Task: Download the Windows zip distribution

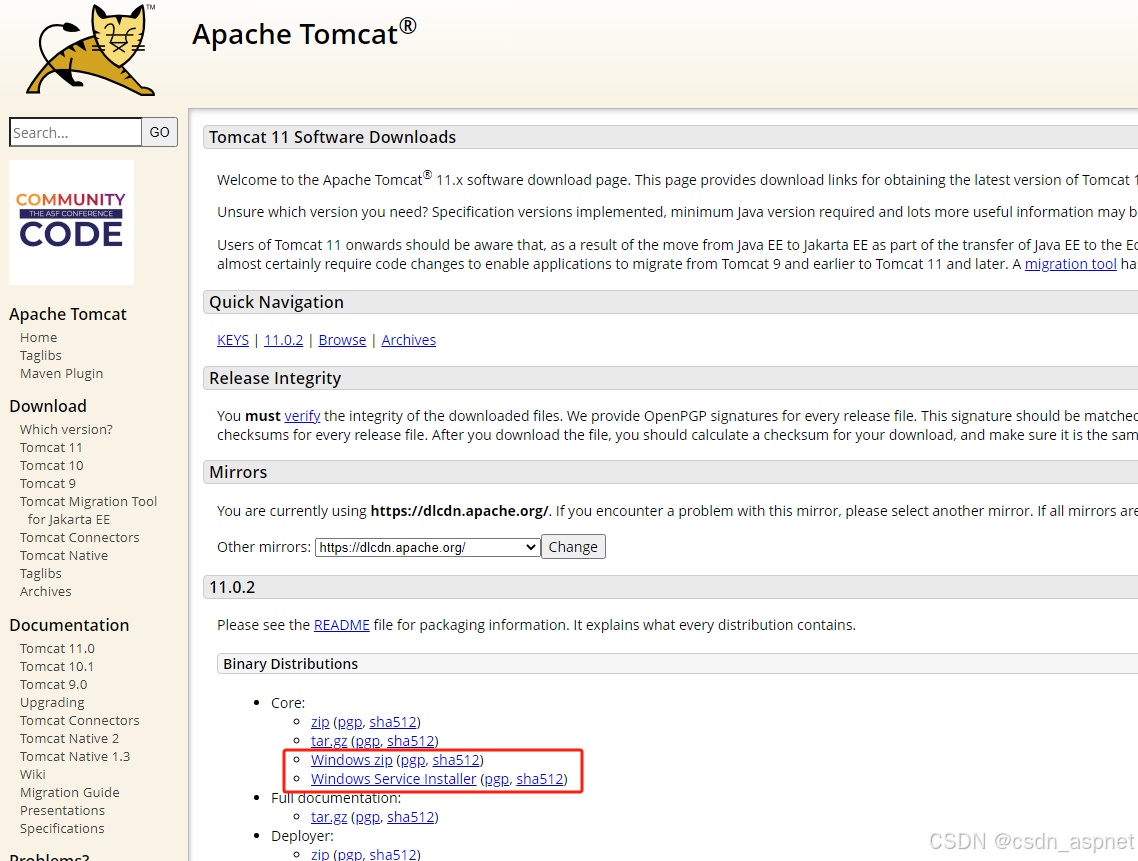Action: (352, 760)
